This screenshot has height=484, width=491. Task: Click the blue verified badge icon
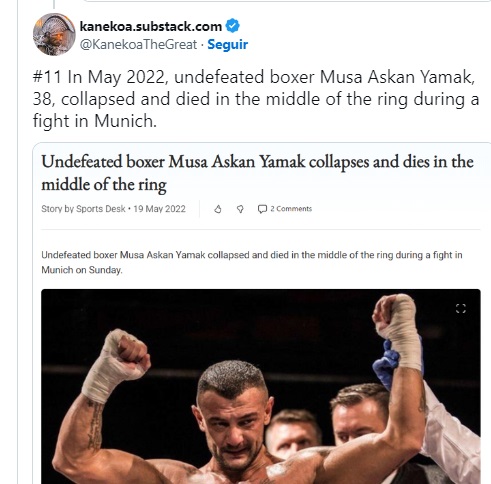click(233, 26)
